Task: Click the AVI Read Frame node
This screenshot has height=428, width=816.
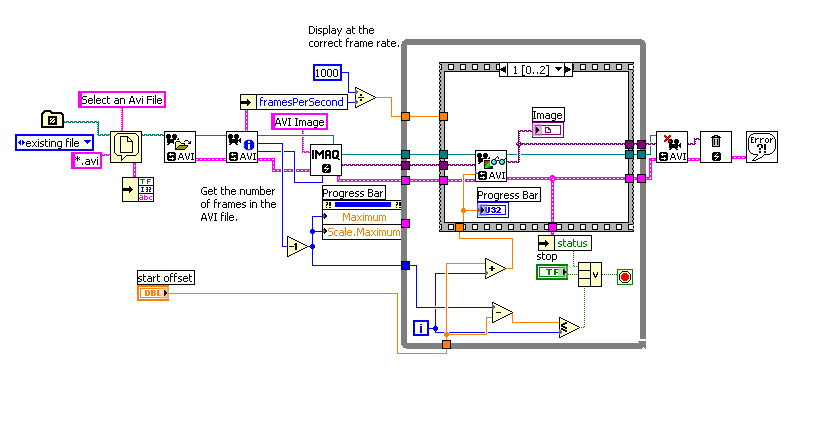Action: [x=491, y=166]
